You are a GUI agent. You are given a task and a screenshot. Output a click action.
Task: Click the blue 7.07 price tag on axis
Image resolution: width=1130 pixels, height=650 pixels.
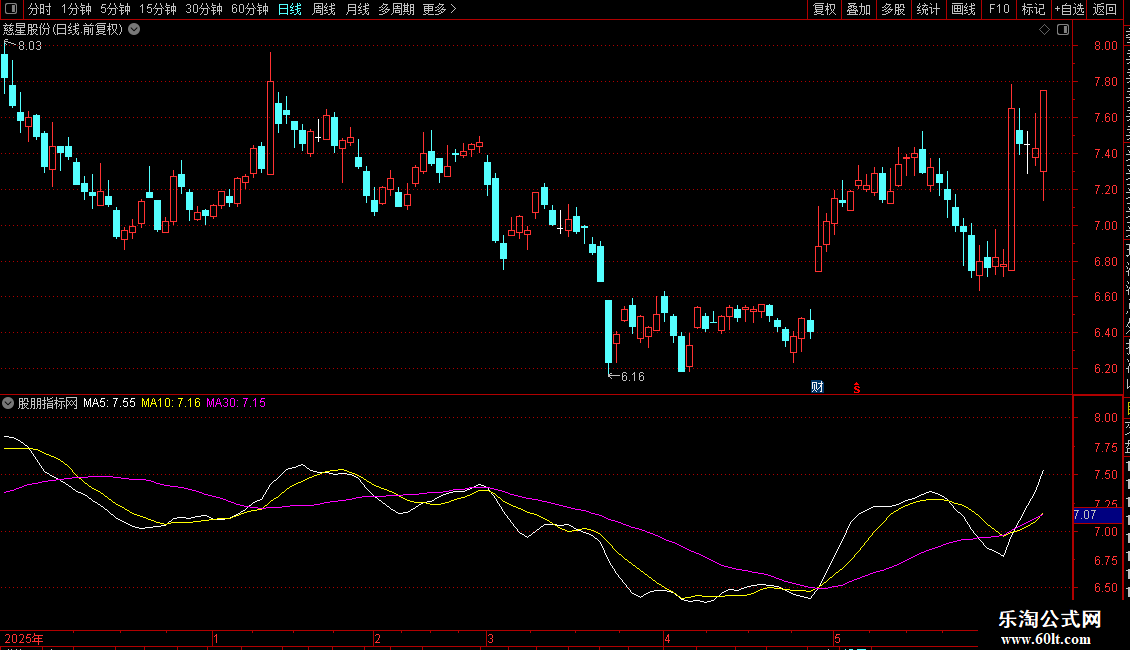click(1097, 515)
